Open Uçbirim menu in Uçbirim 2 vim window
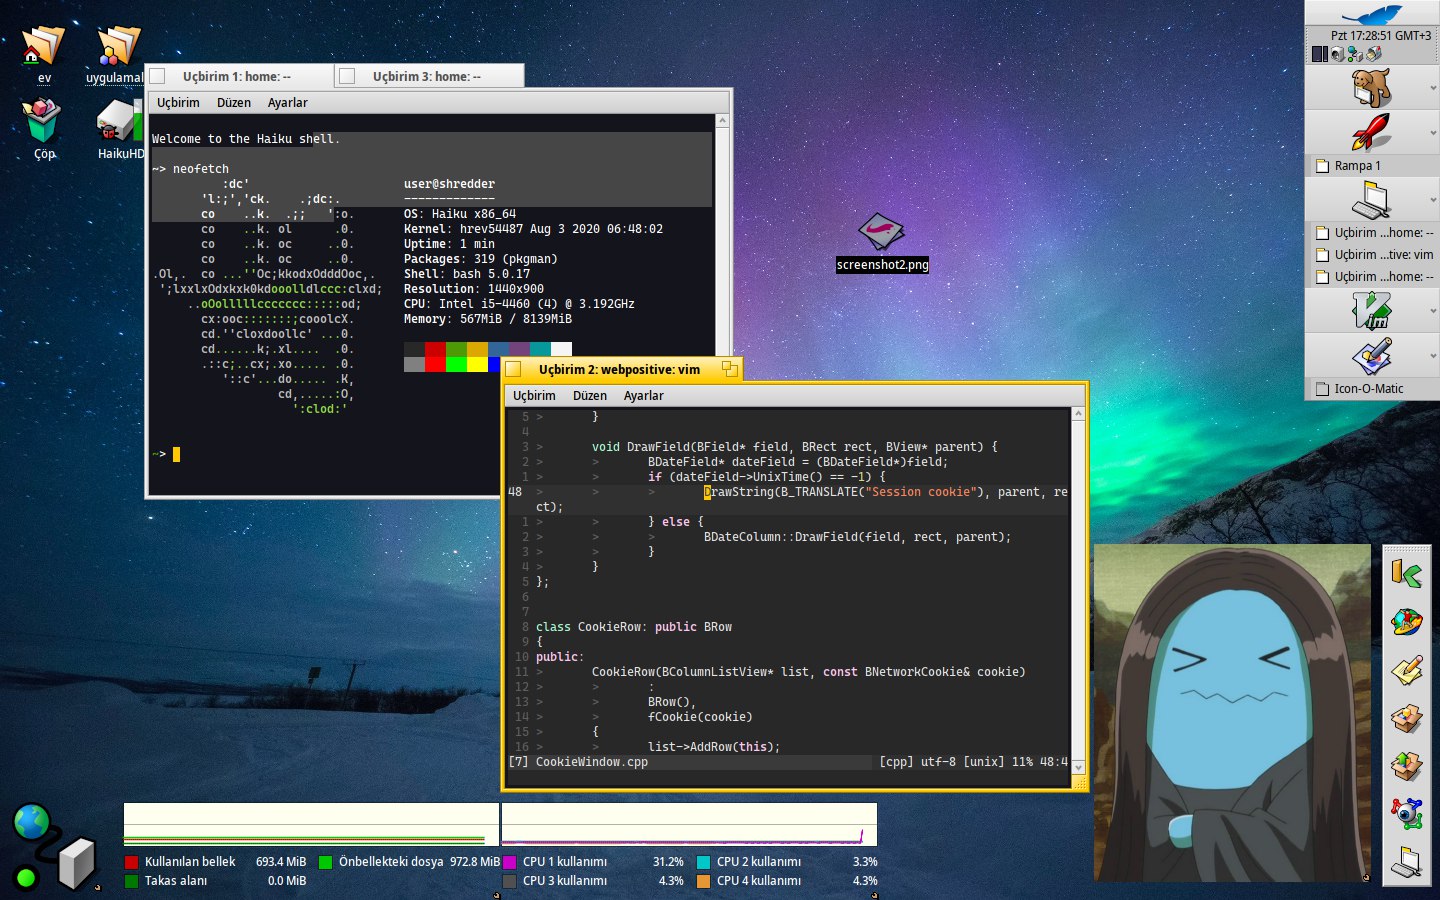This screenshot has height=900, width=1440. pyautogui.click(x=534, y=395)
